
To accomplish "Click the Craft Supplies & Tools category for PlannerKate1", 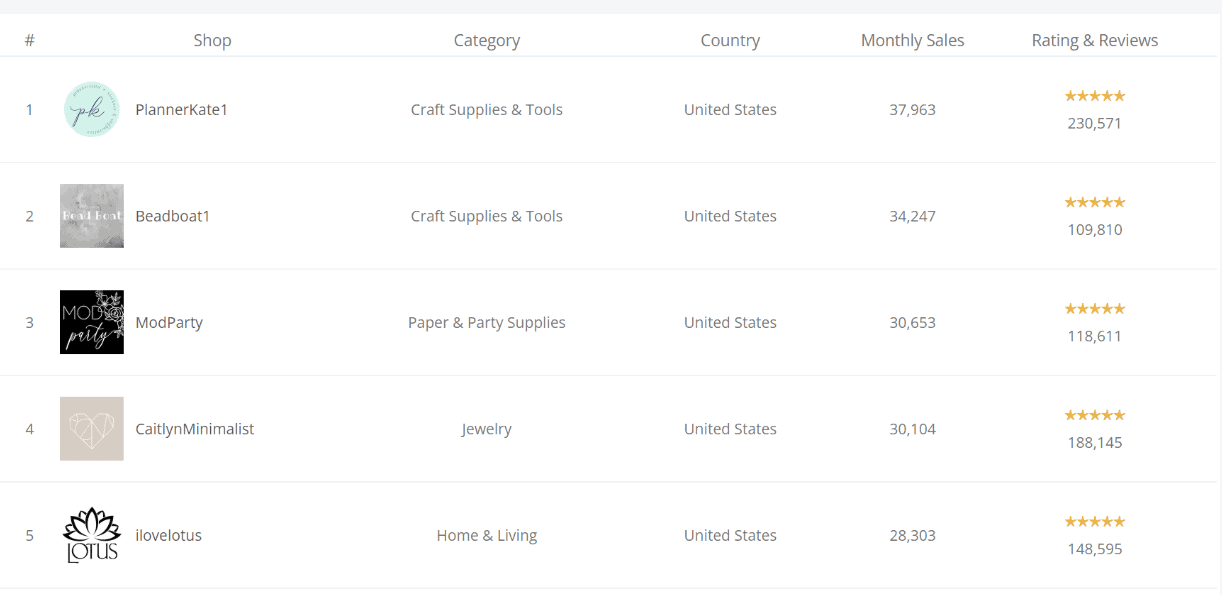I will (487, 109).
